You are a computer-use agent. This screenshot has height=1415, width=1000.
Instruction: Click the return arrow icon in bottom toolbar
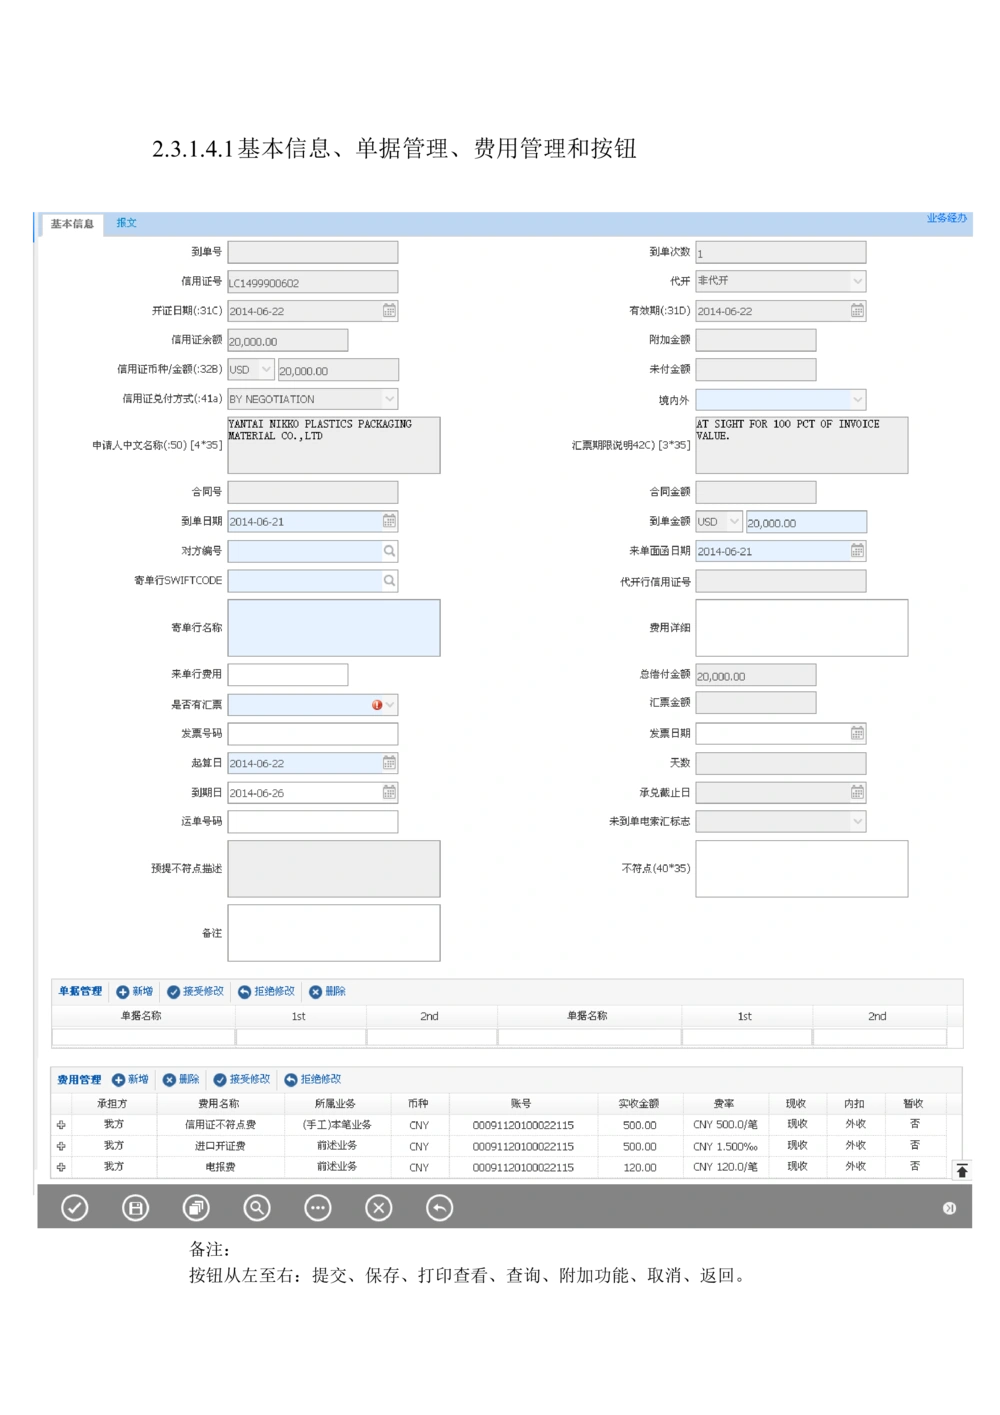(x=440, y=1208)
